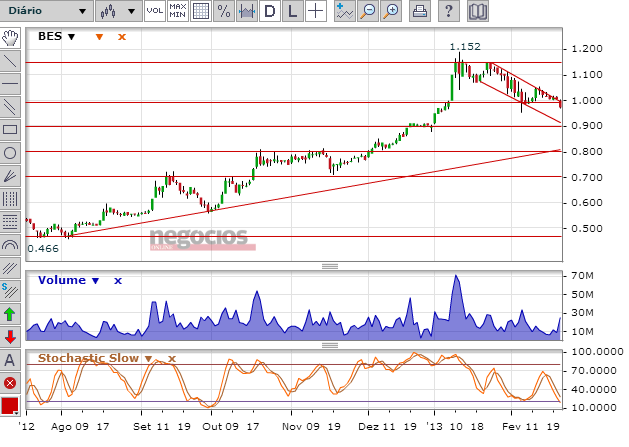Open the Diário timeframe dropdown
This screenshot has width=629, height=447.
[x=47, y=11]
